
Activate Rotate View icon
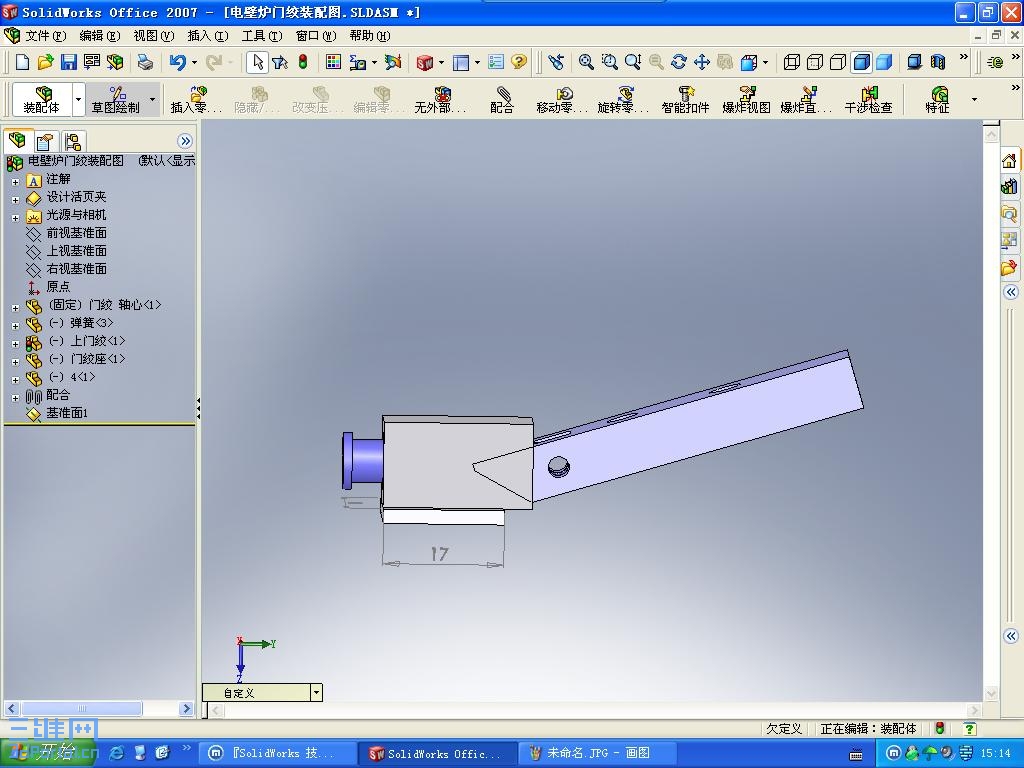click(679, 62)
